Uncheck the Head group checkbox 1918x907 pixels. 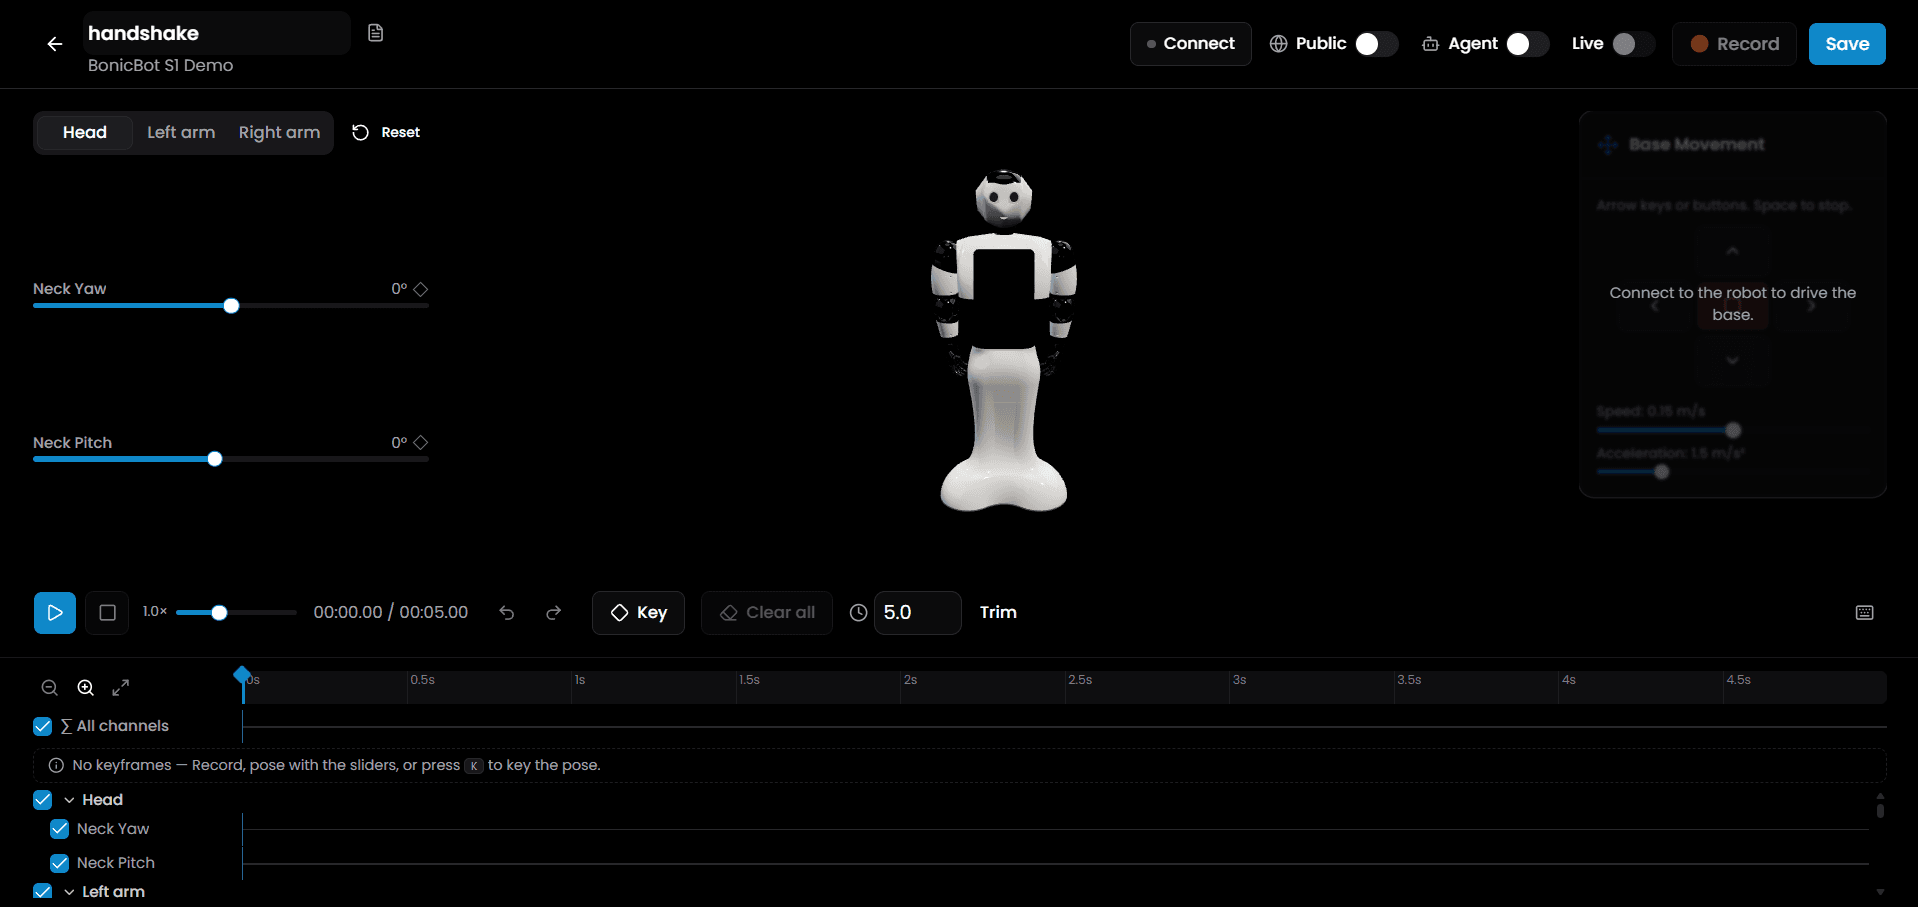pos(42,800)
